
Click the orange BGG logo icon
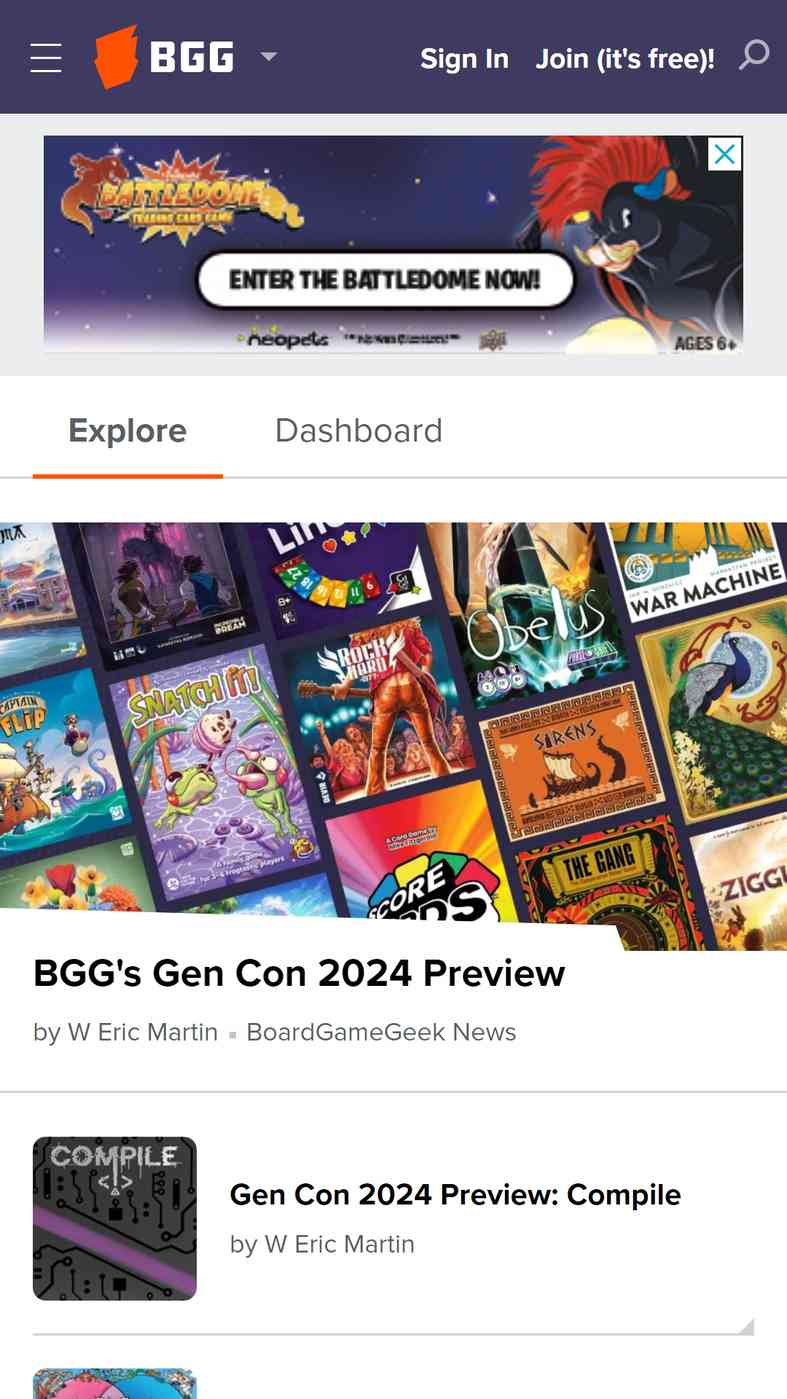[x=115, y=57]
